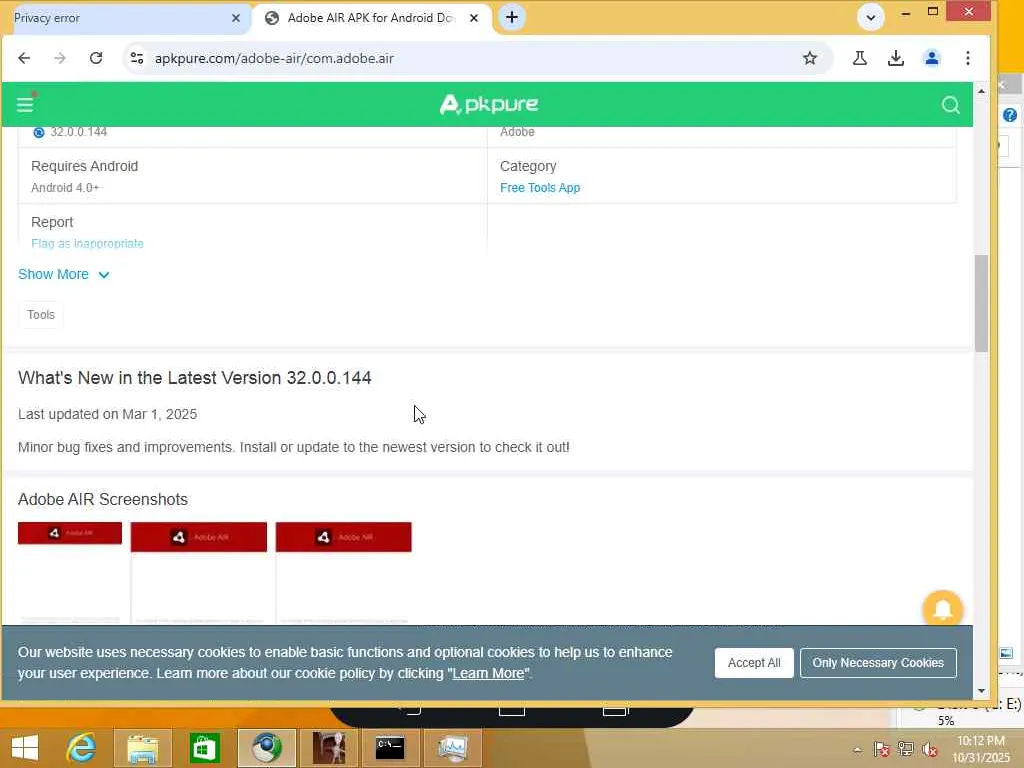1024x768 pixels.
Task: Open Windows Store from the taskbar
Action: point(204,748)
